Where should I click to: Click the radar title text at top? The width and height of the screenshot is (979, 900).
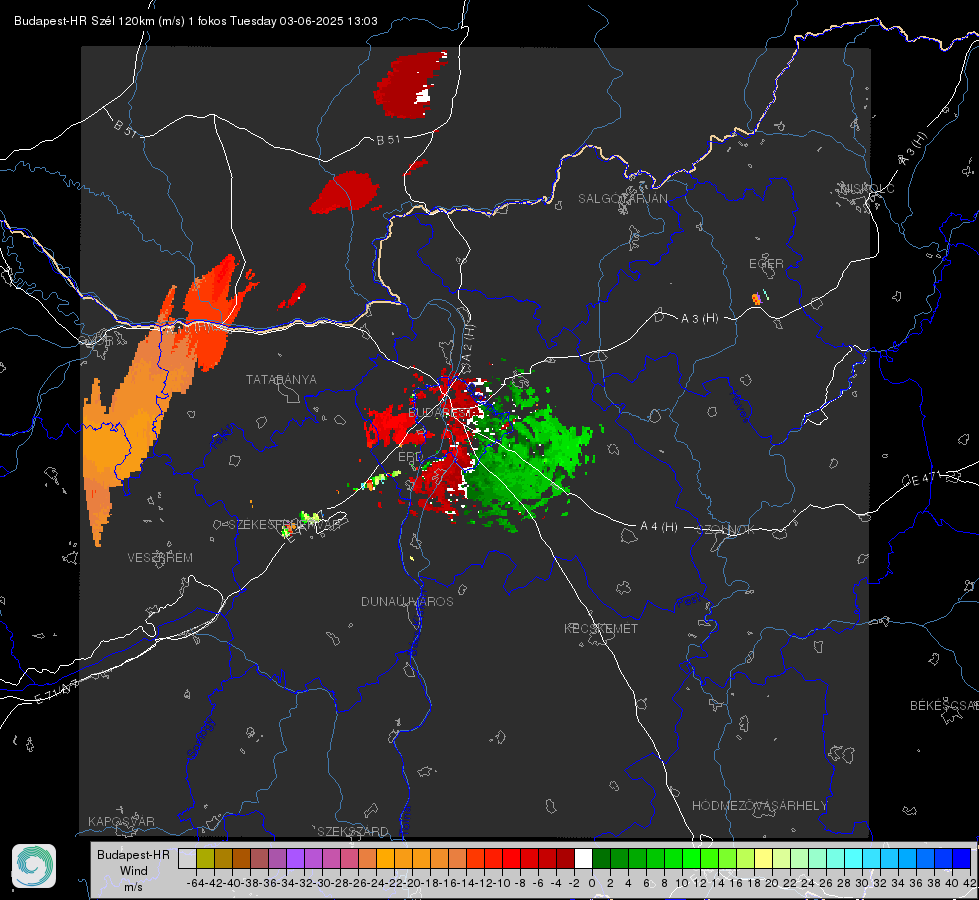tap(195, 21)
